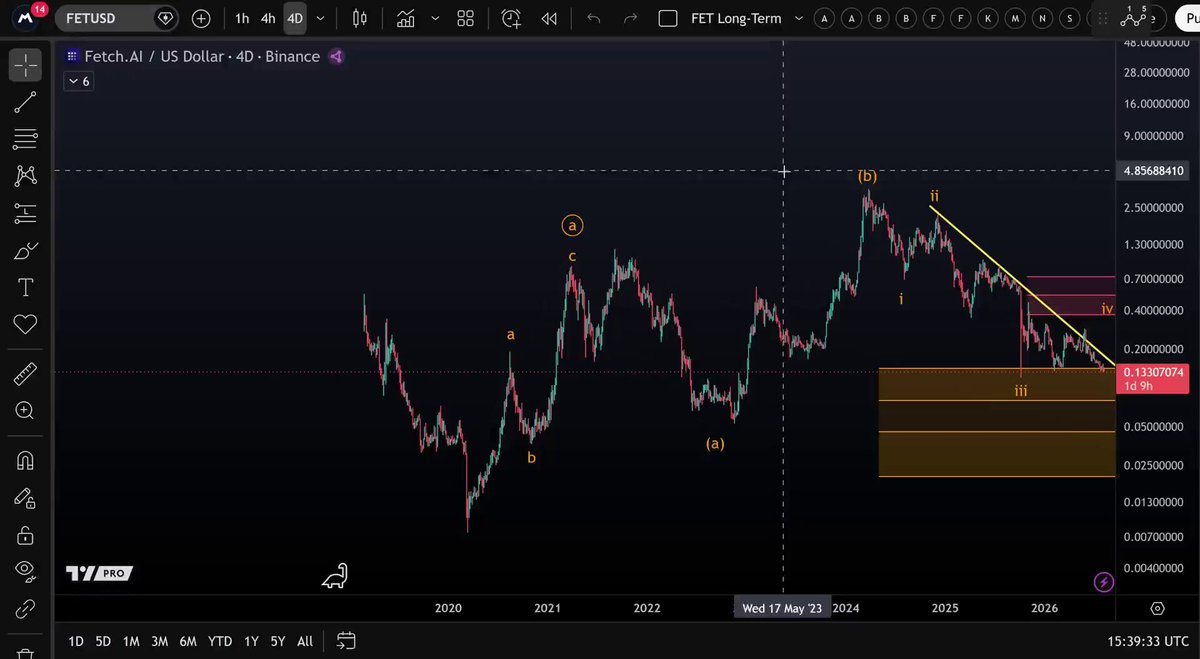
Task: Select the crosshair cursor tool
Action: coord(25,65)
